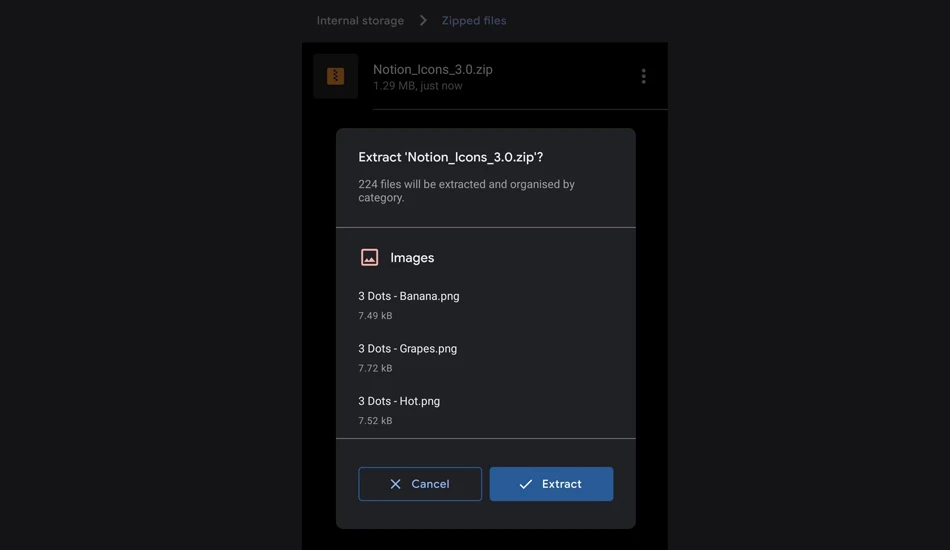Image resolution: width=950 pixels, height=550 pixels.
Task: Cancel the extraction dialog
Action: click(420, 483)
